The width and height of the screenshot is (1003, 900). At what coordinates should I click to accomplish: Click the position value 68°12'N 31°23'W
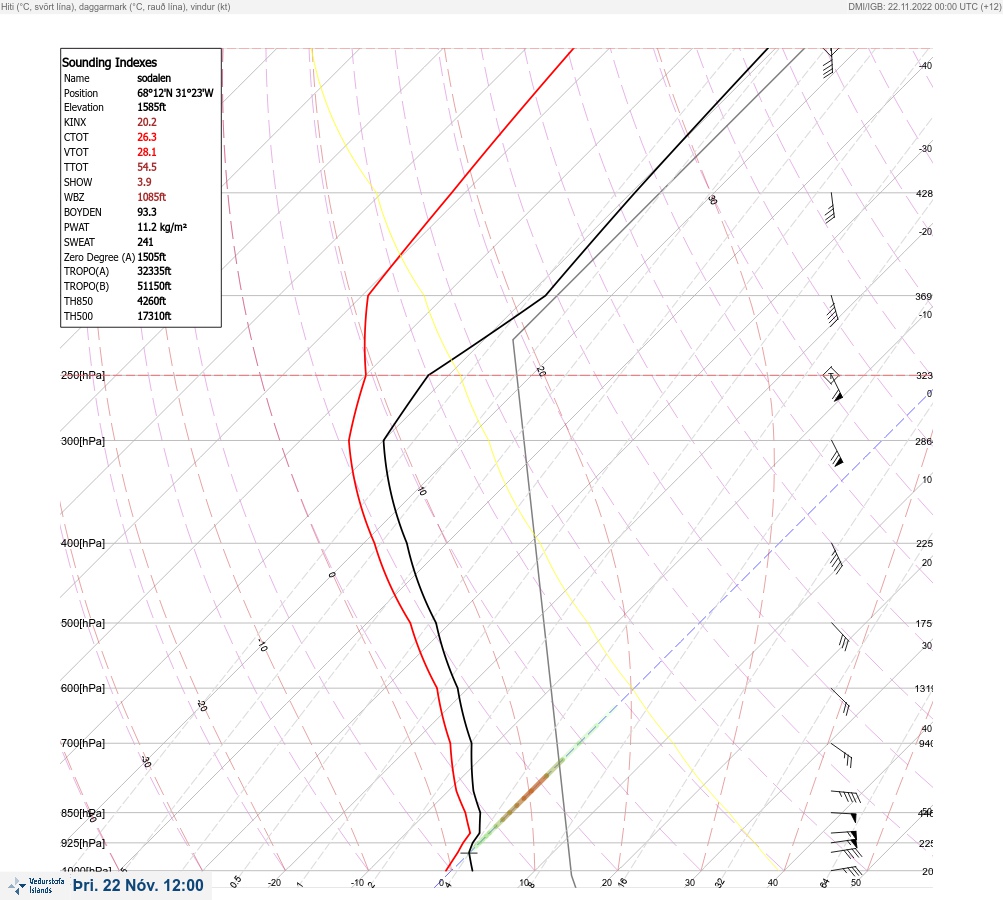pyautogui.click(x=175, y=93)
